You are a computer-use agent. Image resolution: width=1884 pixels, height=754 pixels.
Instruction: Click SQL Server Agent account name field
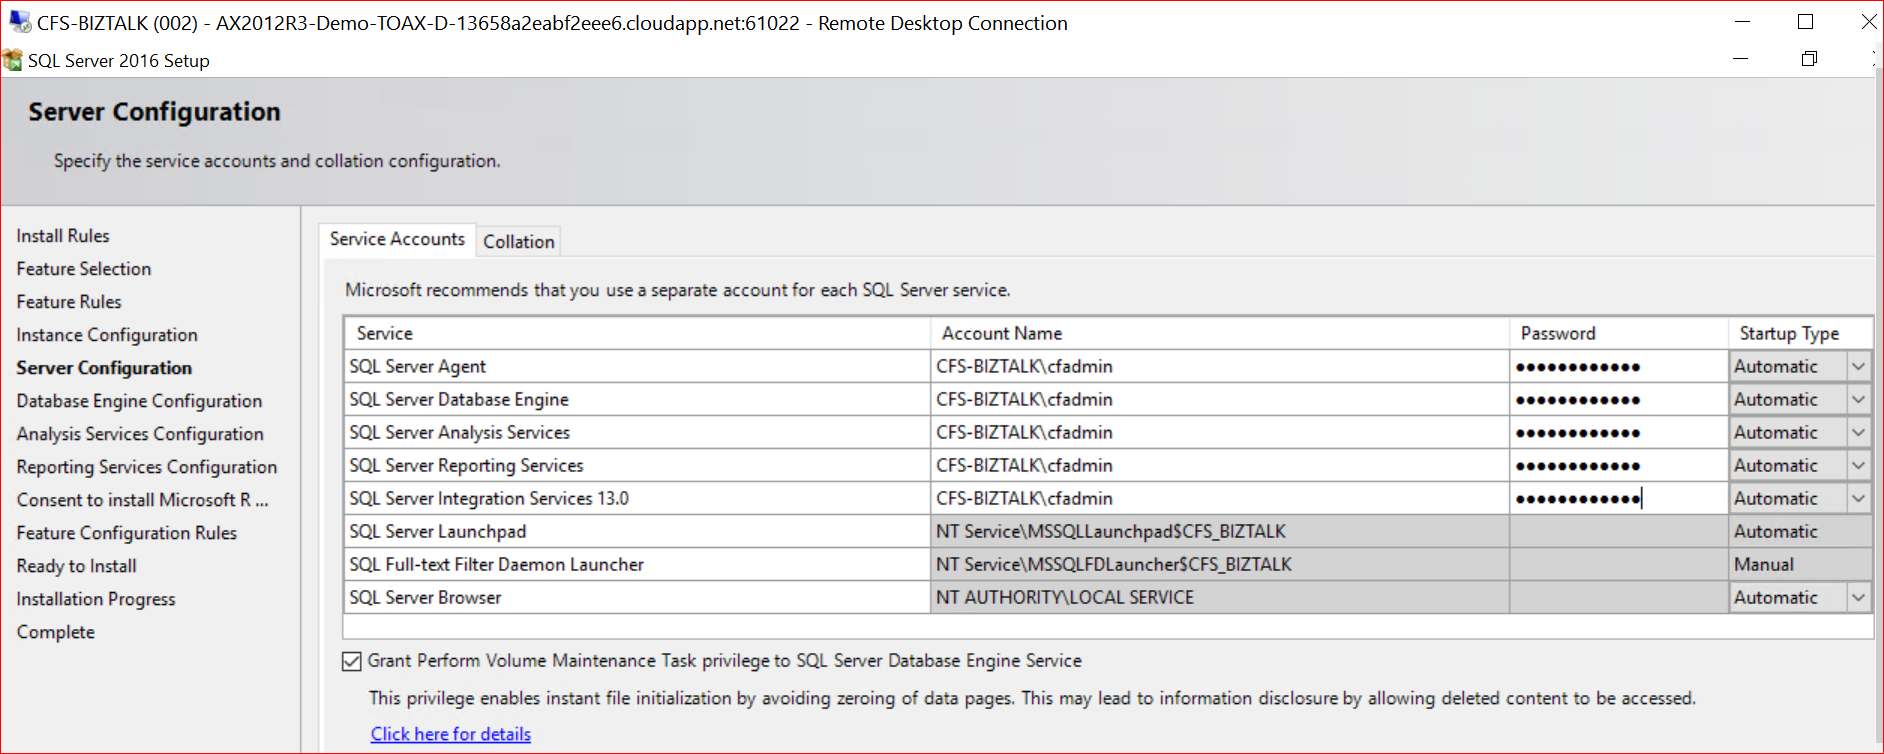click(x=1218, y=367)
